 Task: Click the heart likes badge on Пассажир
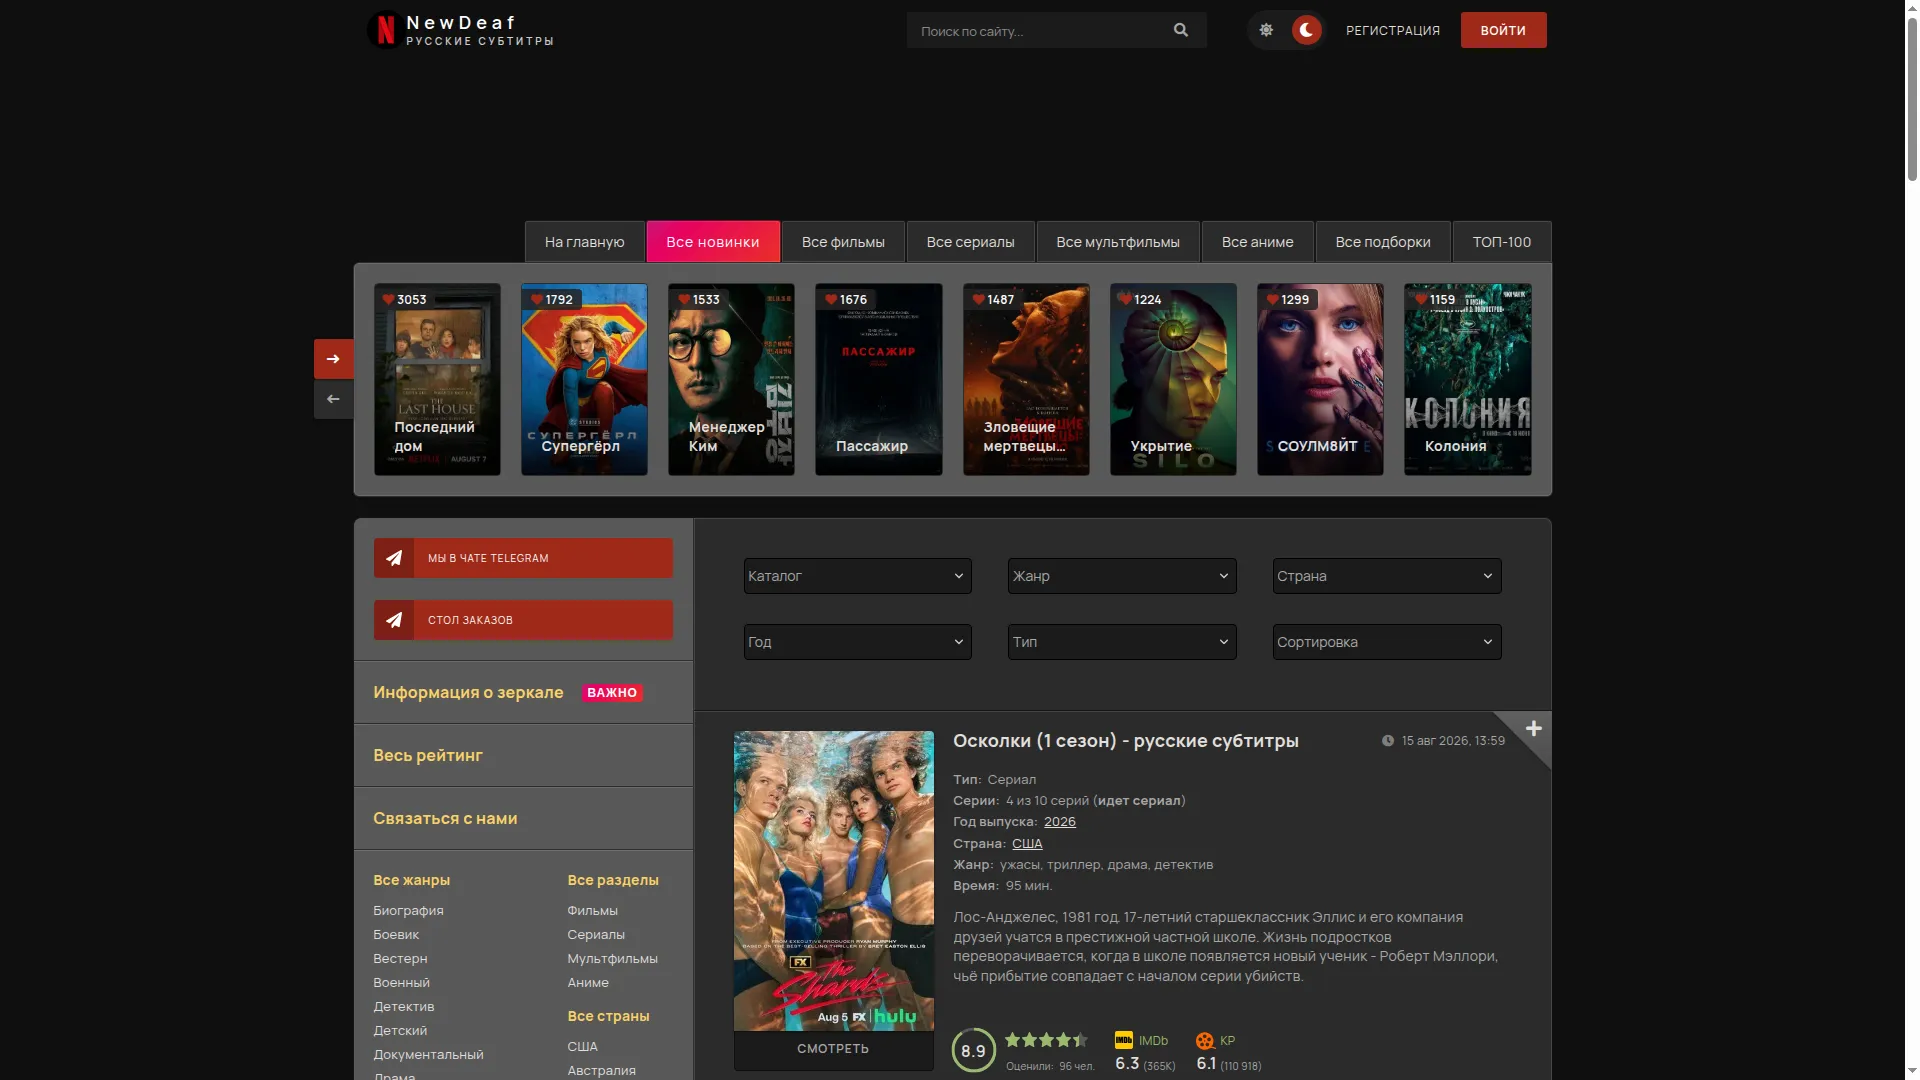coord(846,299)
